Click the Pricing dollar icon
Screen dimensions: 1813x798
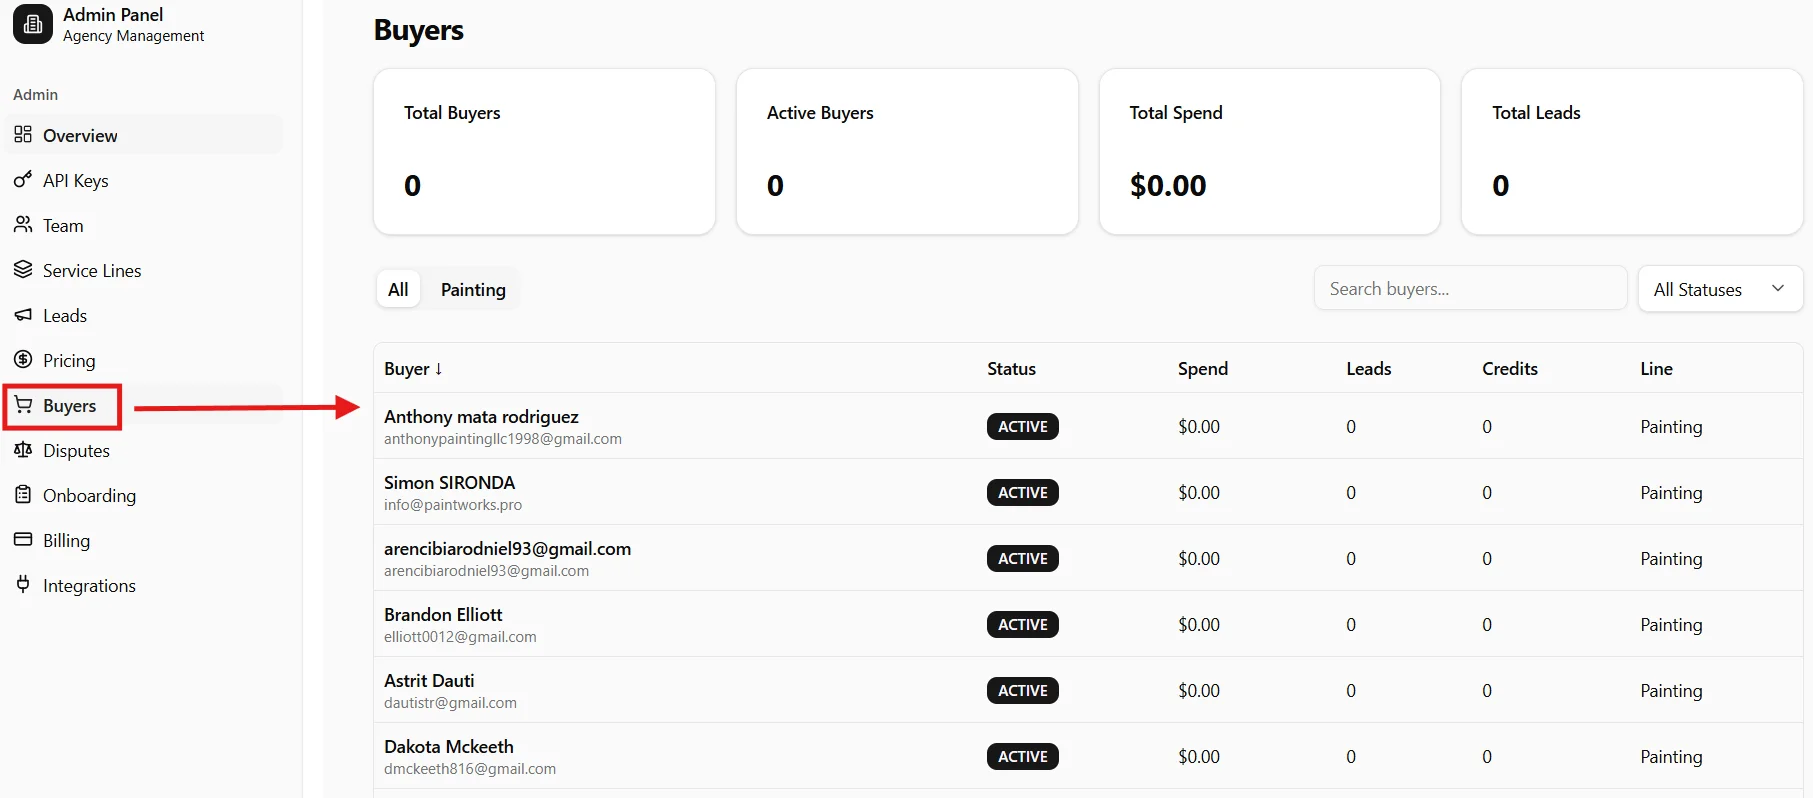pyautogui.click(x=23, y=360)
